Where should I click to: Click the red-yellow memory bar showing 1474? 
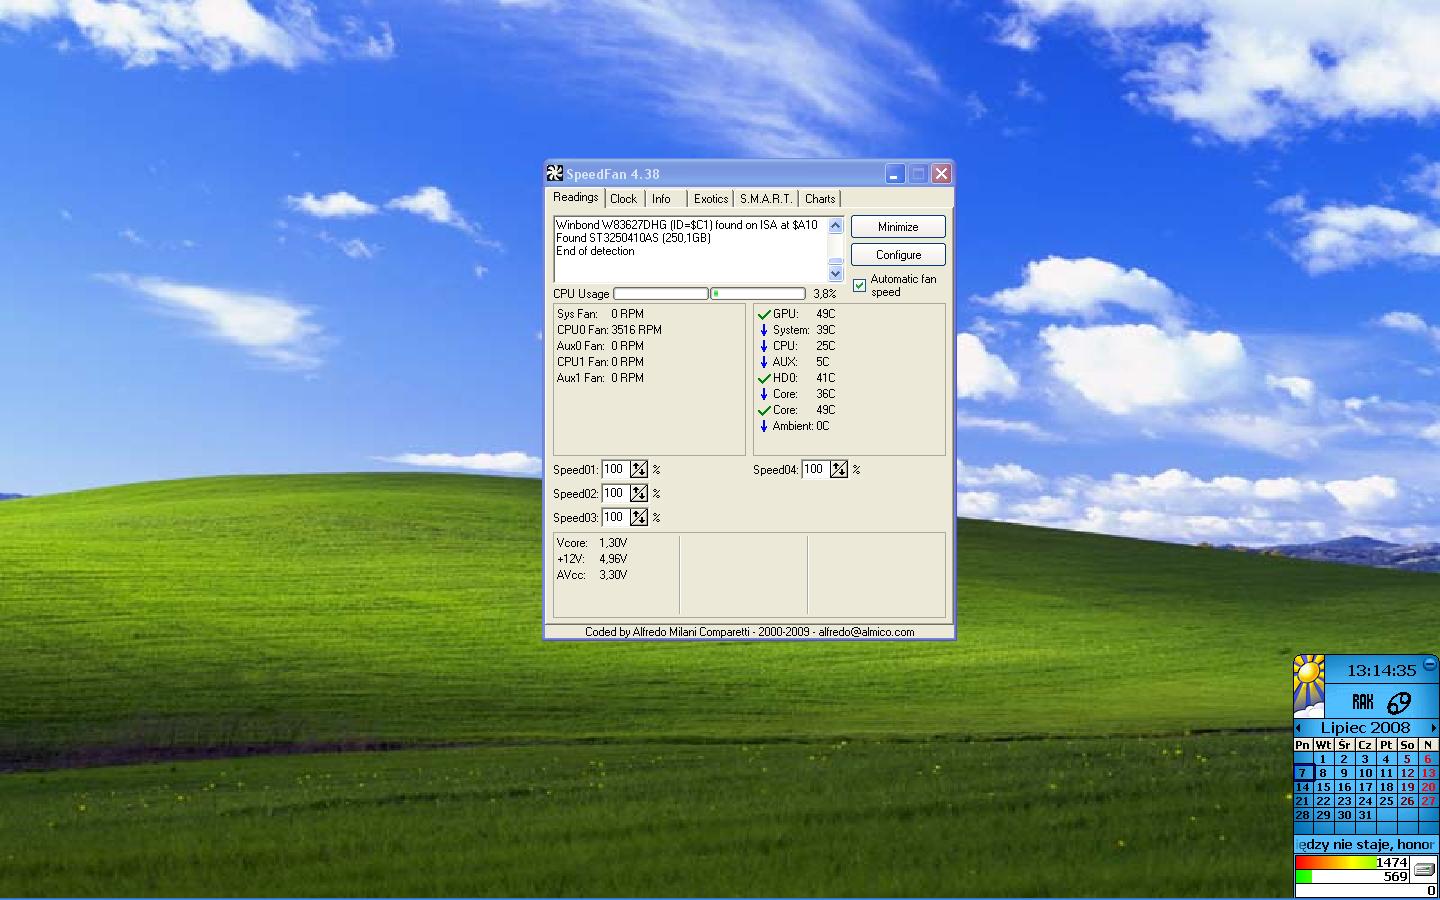coord(1353,862)
